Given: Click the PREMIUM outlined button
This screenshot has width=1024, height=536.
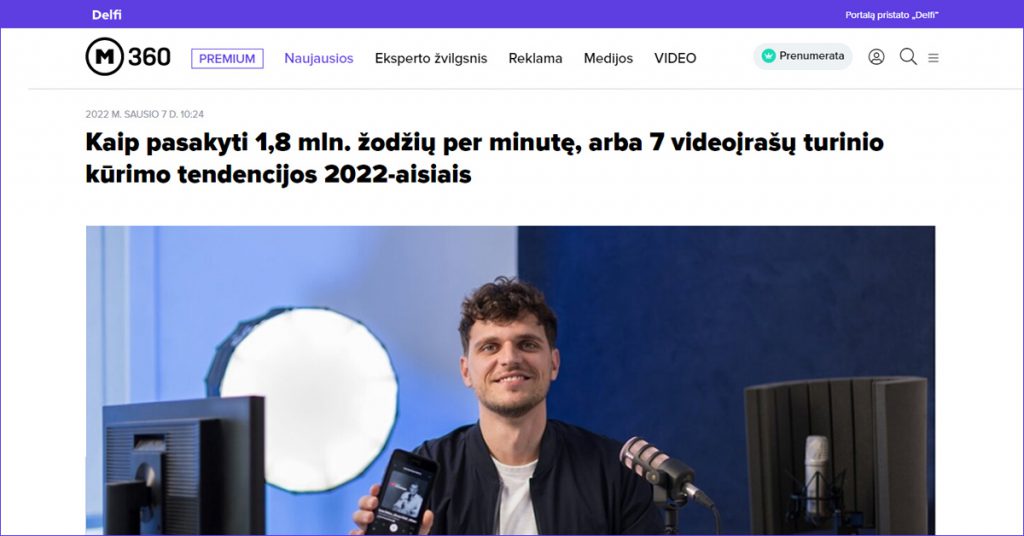Looking at the screenshot, I should (227, 59).
